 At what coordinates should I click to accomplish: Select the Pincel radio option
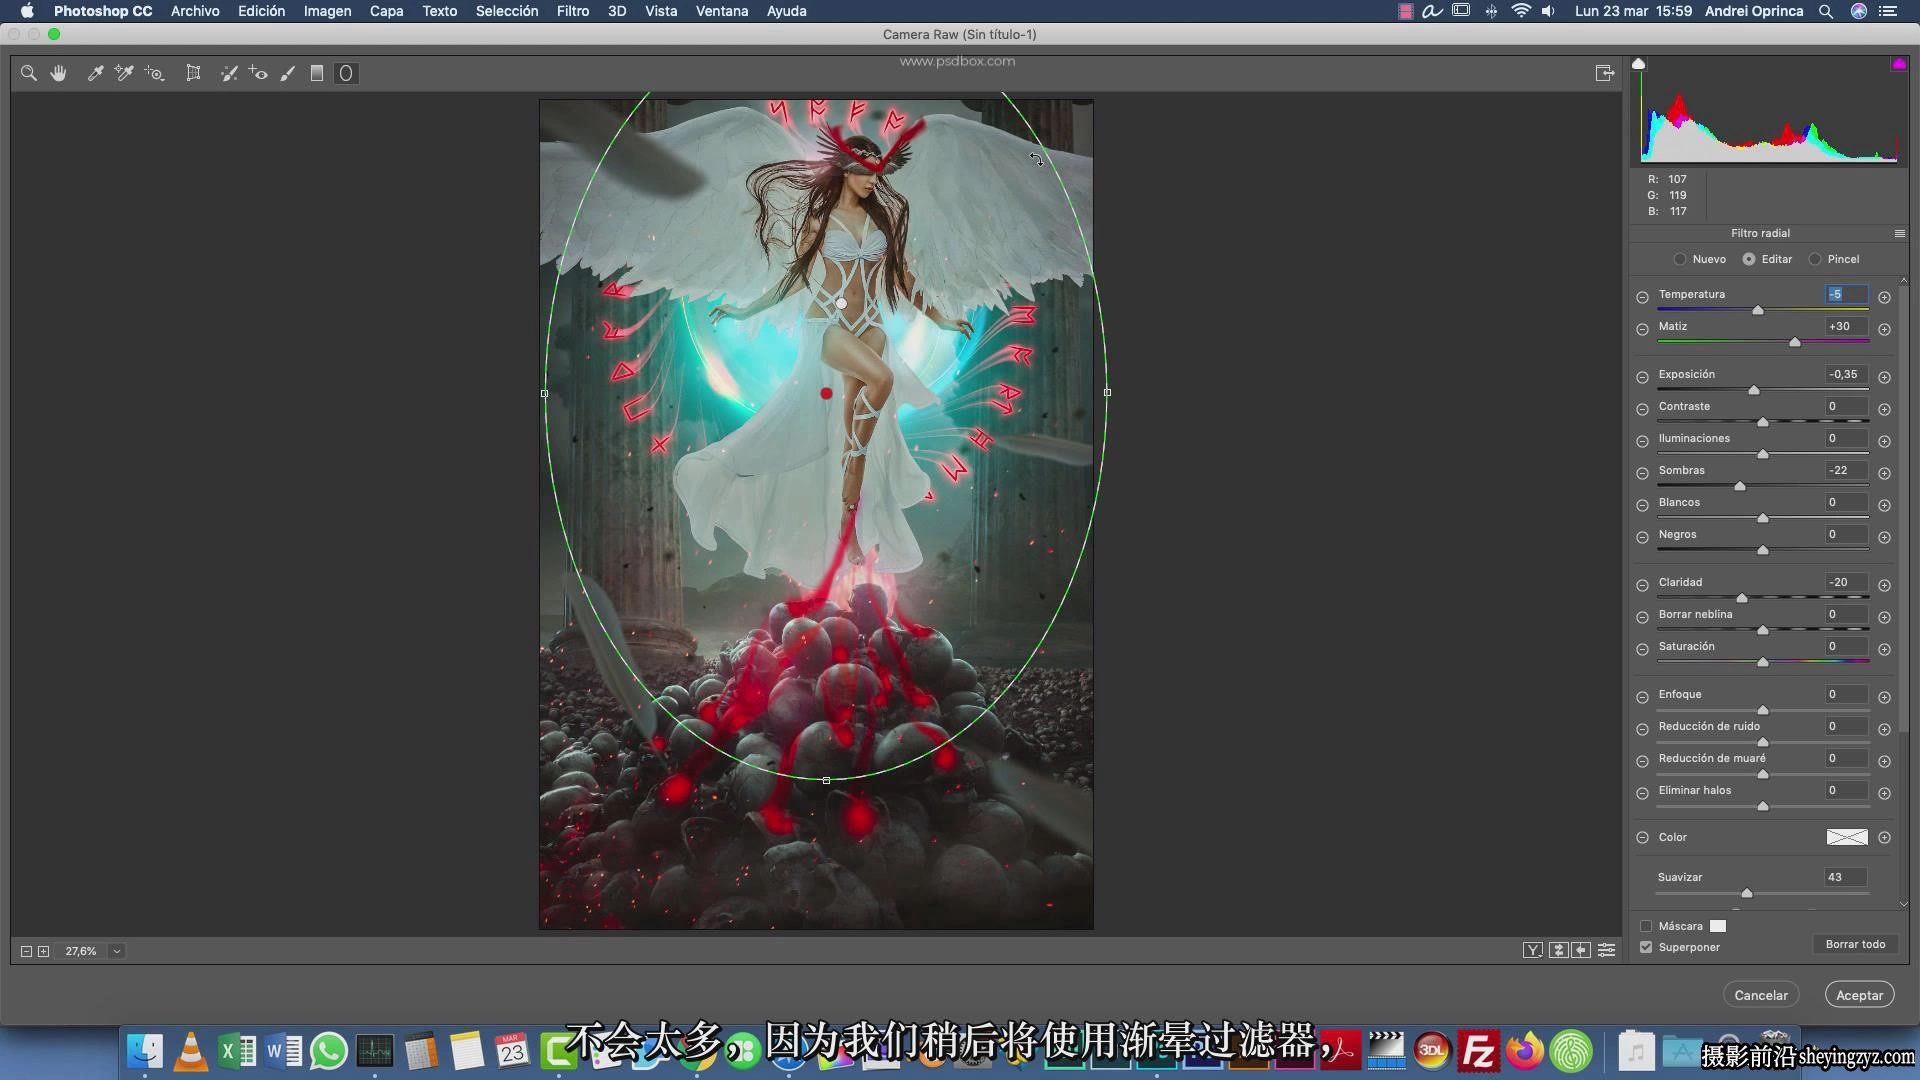(x=1815, y=259)
